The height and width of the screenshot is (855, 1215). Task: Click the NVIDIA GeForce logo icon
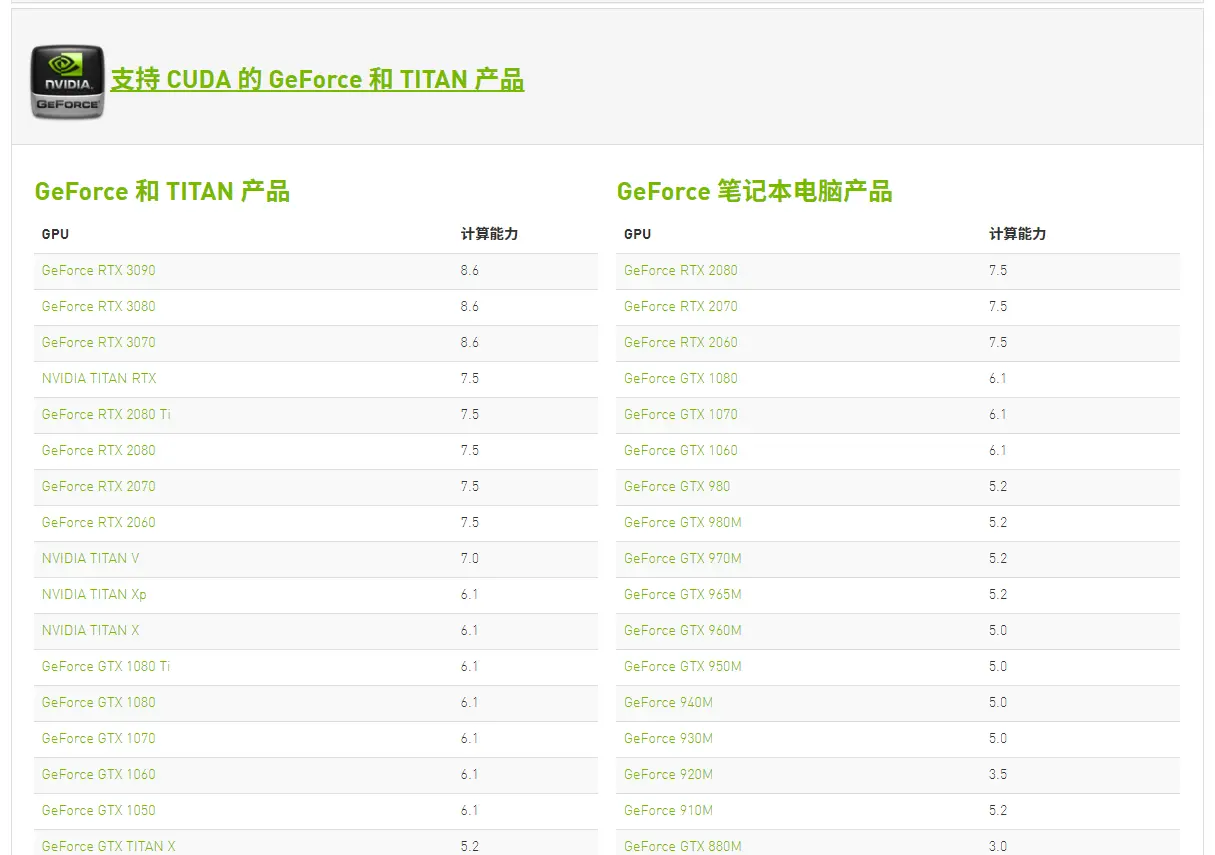[67, 82]
